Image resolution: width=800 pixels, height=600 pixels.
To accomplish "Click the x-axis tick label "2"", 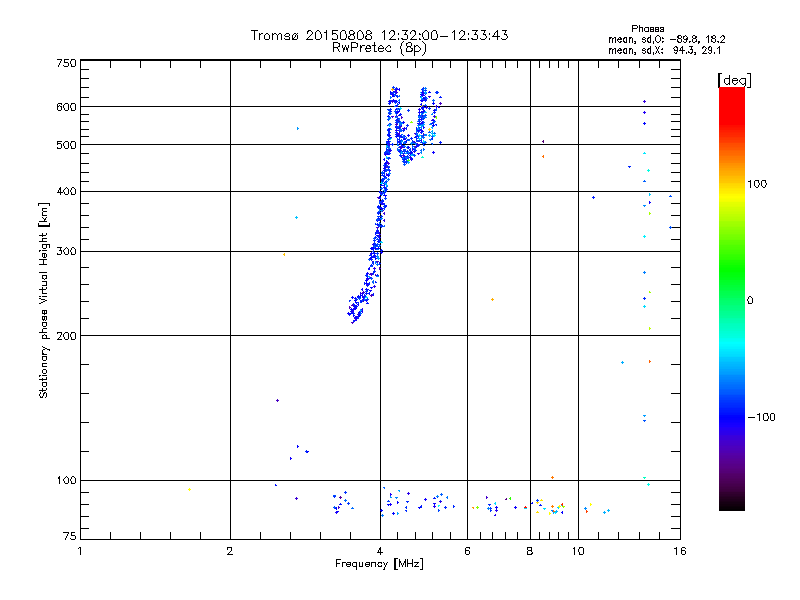I will click(x=230, y=551).
